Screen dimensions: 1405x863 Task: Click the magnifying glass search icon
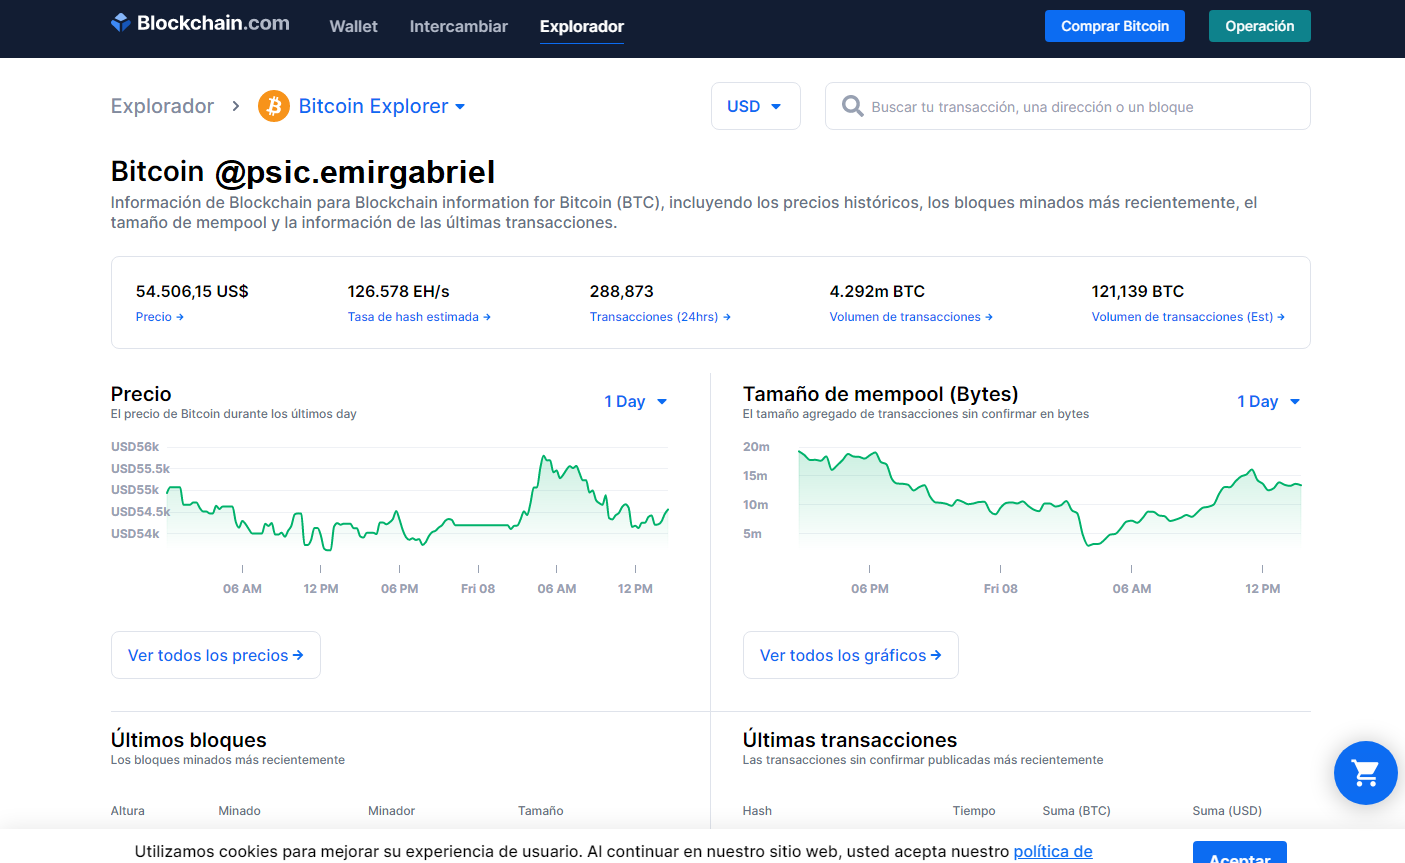pos(853,106)
